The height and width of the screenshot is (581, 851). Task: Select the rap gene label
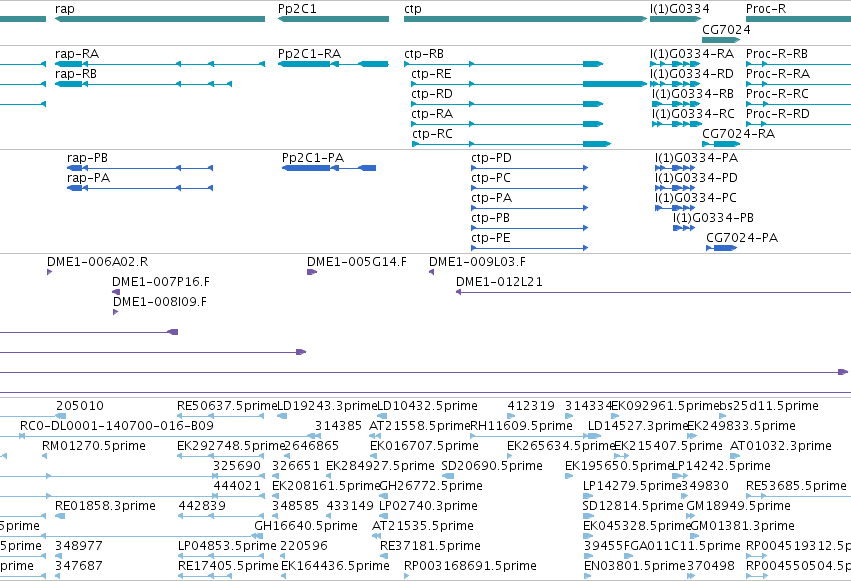[65, 9]
